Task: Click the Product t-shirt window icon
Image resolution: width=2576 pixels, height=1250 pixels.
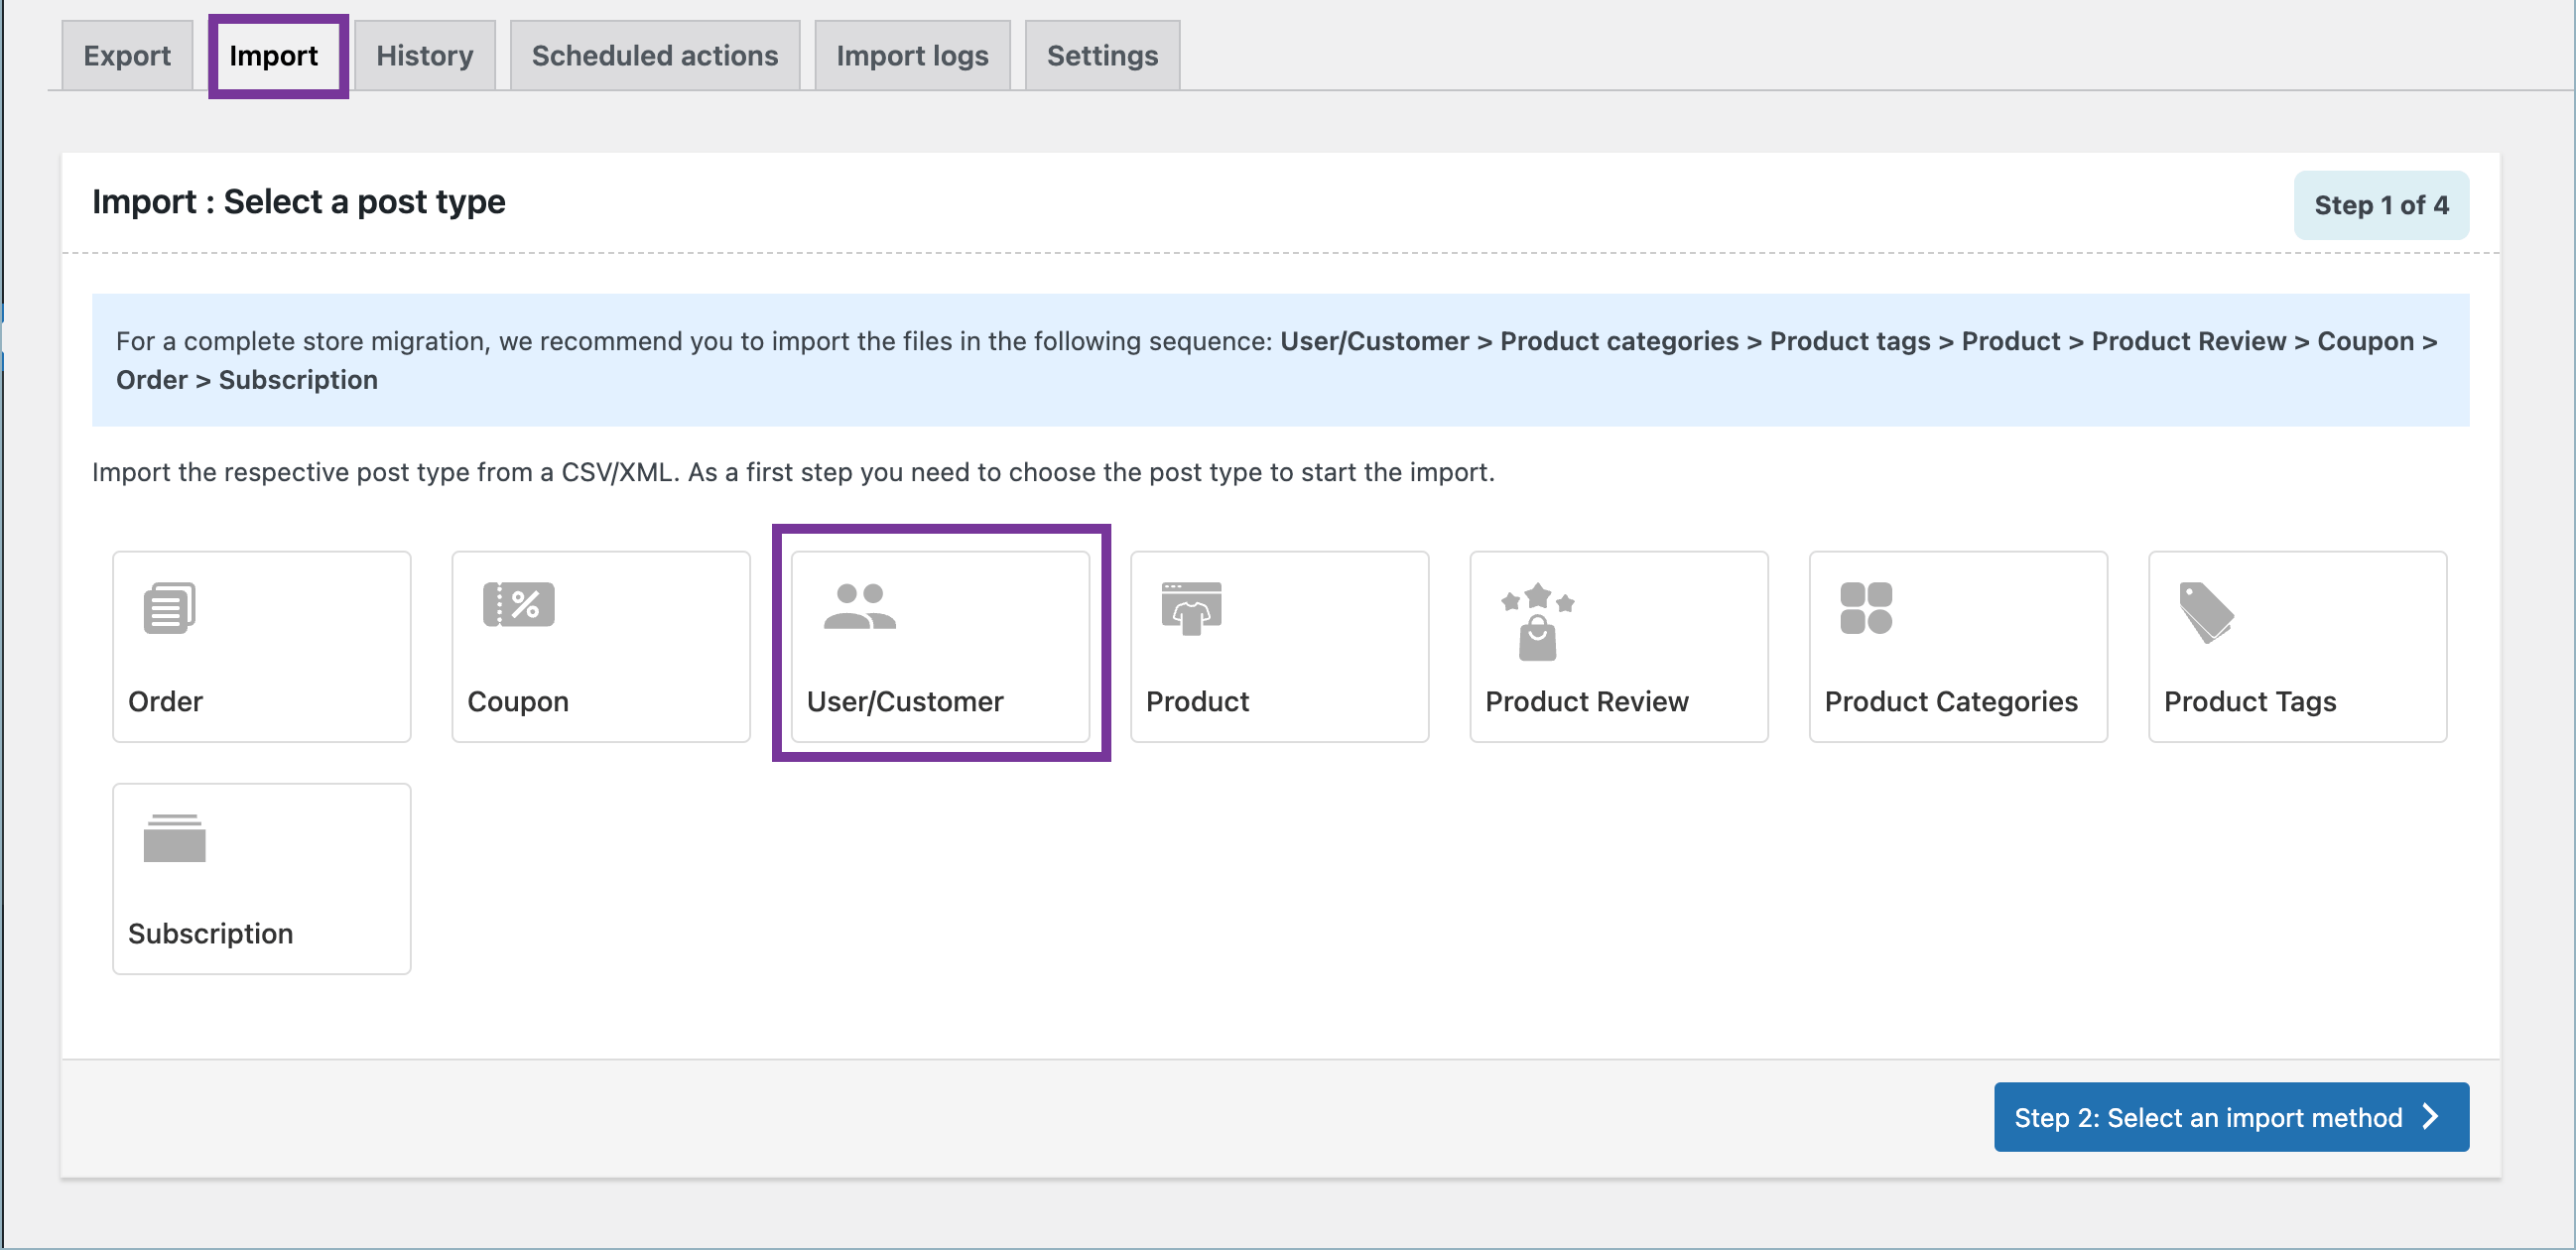Action: coord(1191,608)
